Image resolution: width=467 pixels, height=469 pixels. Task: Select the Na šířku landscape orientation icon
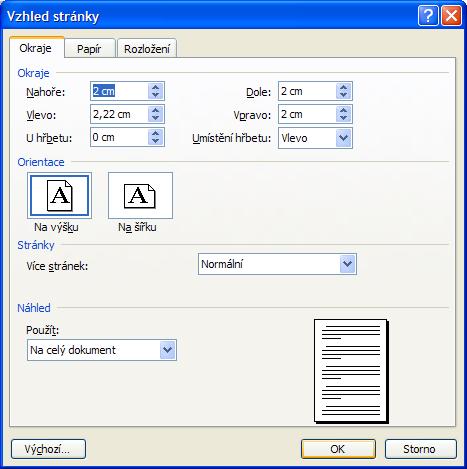[140, 196]
